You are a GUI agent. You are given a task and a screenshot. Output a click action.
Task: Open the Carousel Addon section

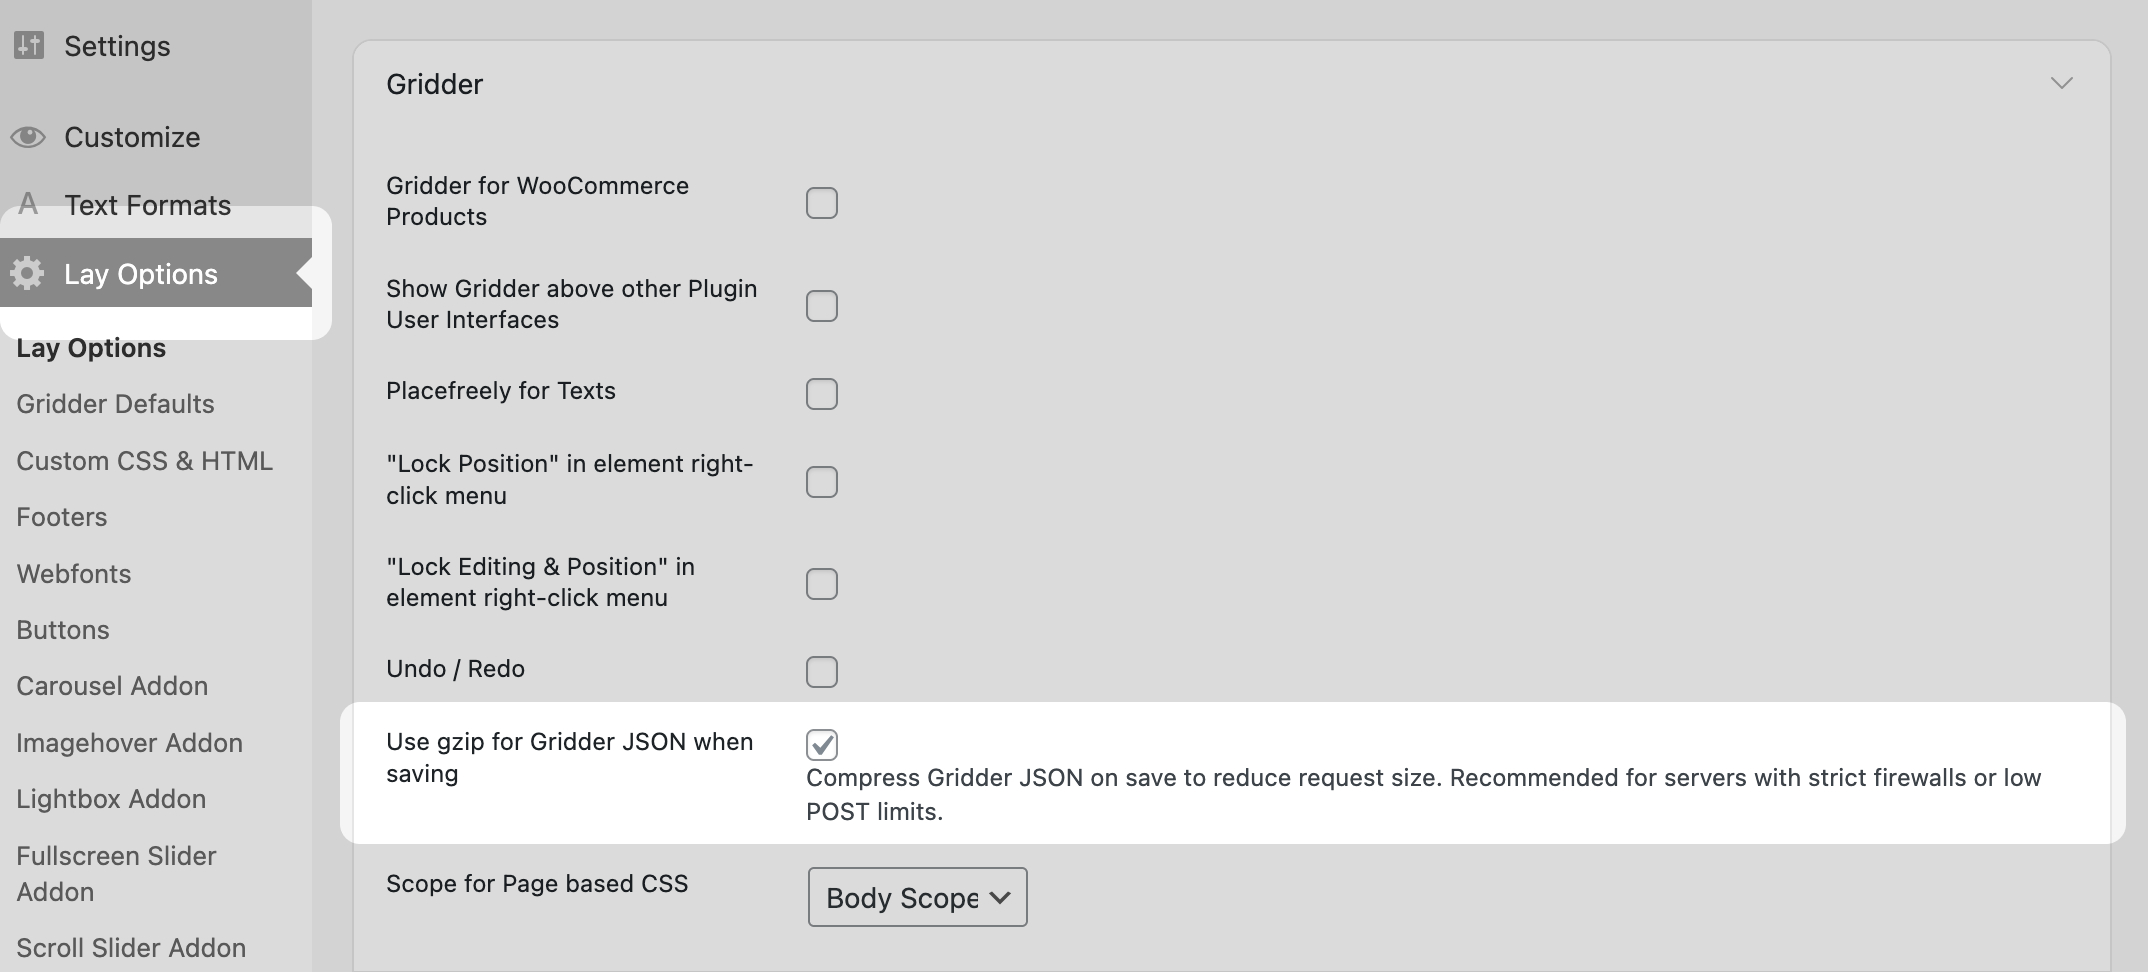(112, 686)
